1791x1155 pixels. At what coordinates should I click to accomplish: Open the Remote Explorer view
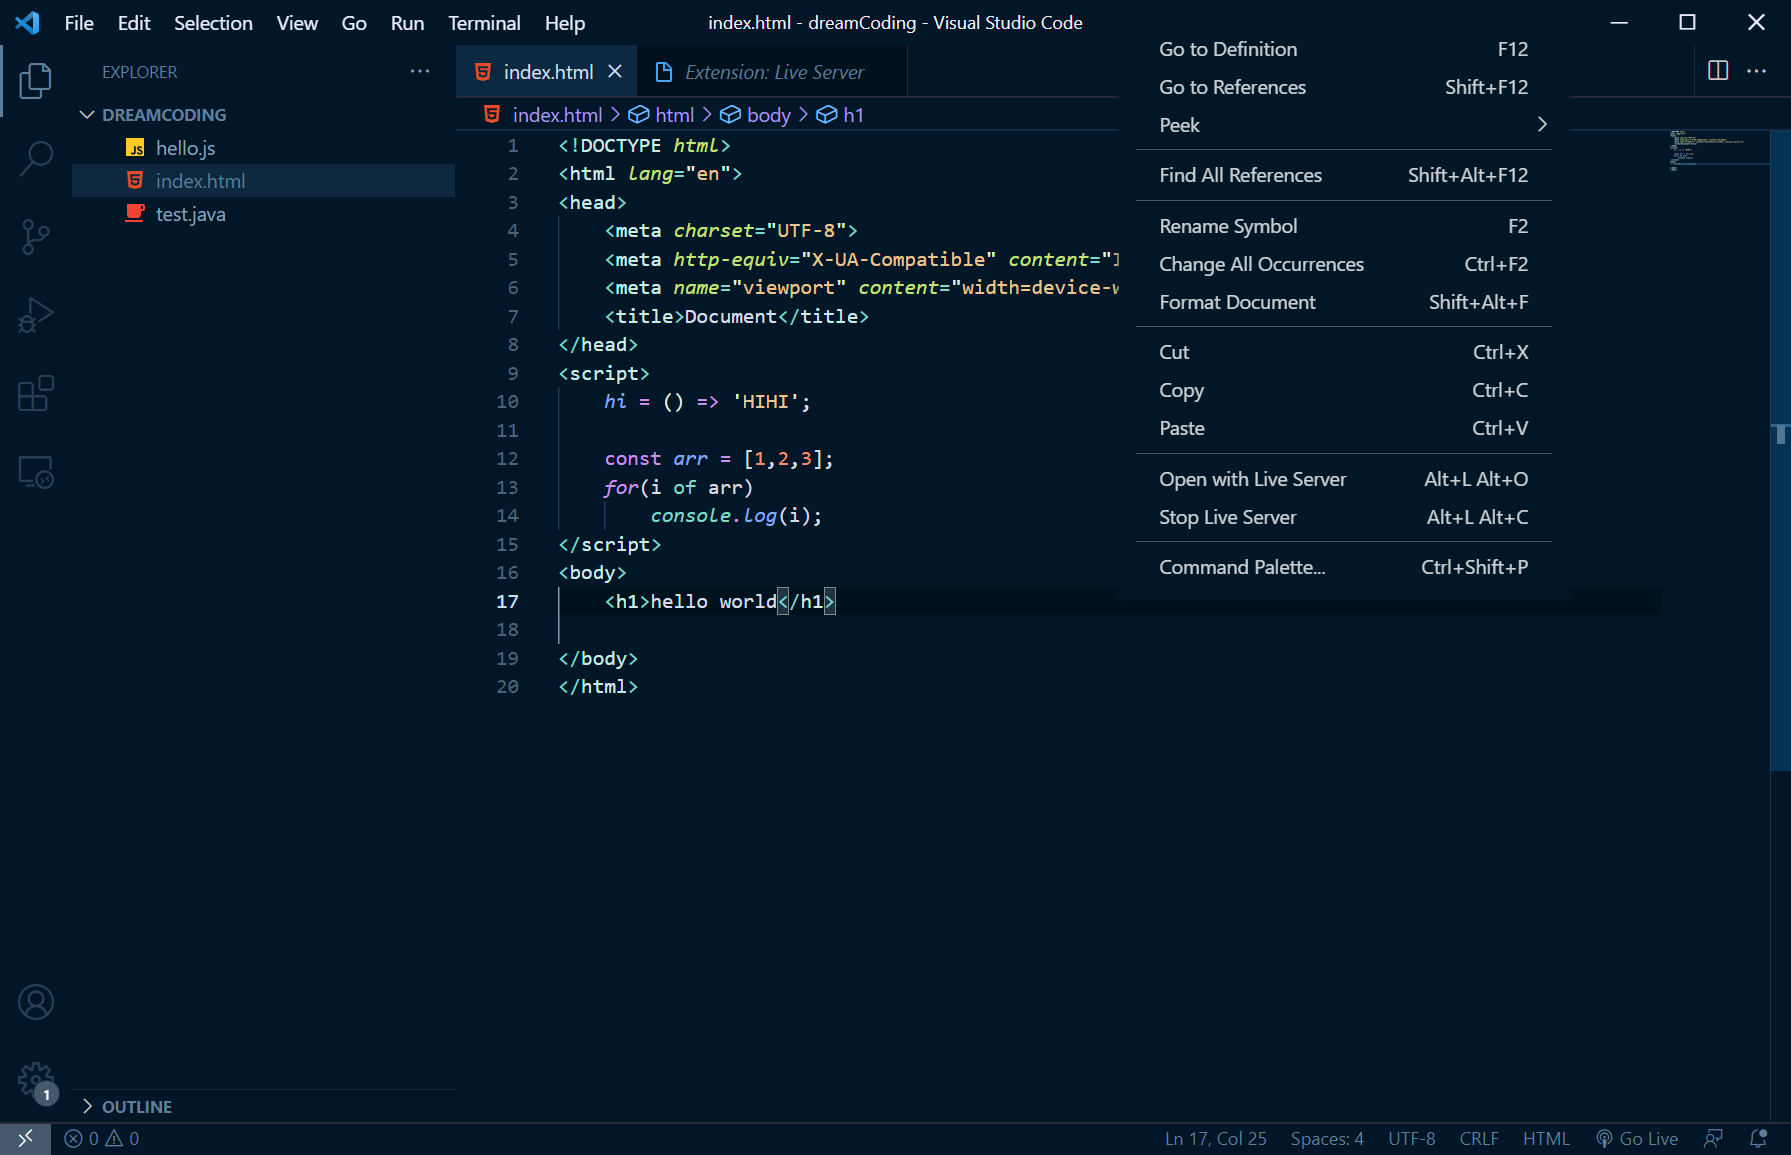(35, 472)
